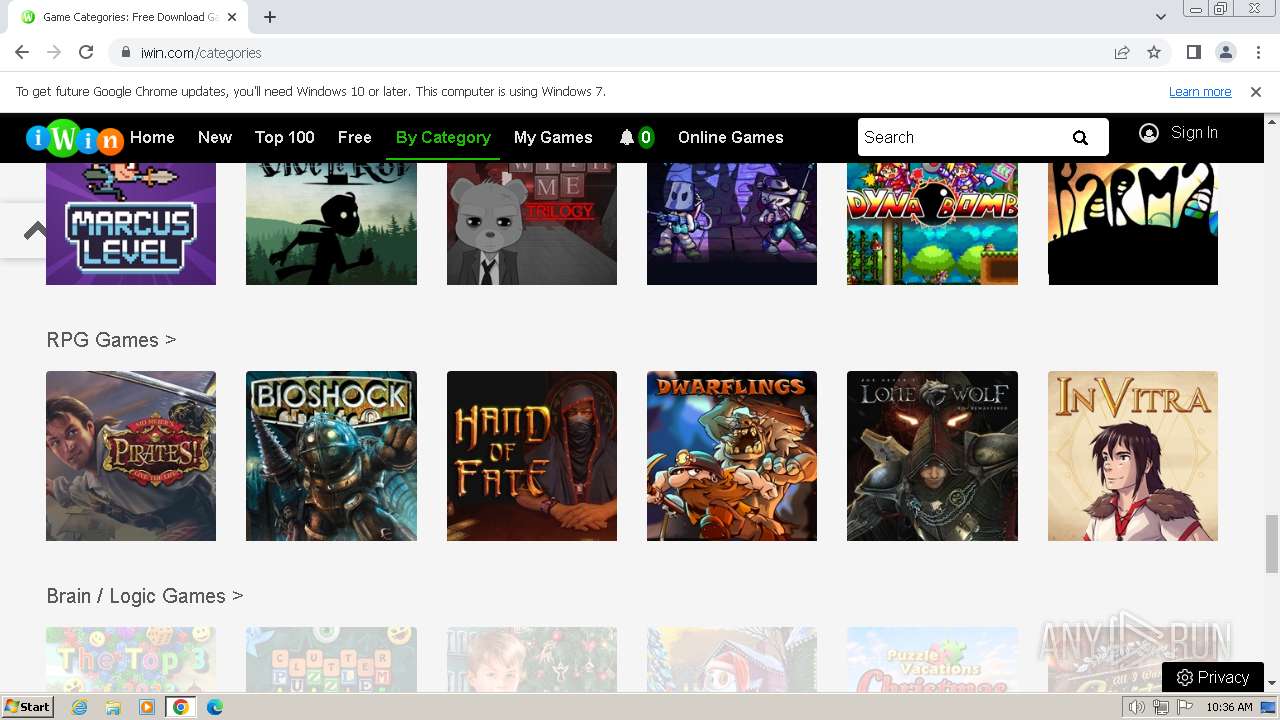Open the Free games menu item

(x=355, y=138)
